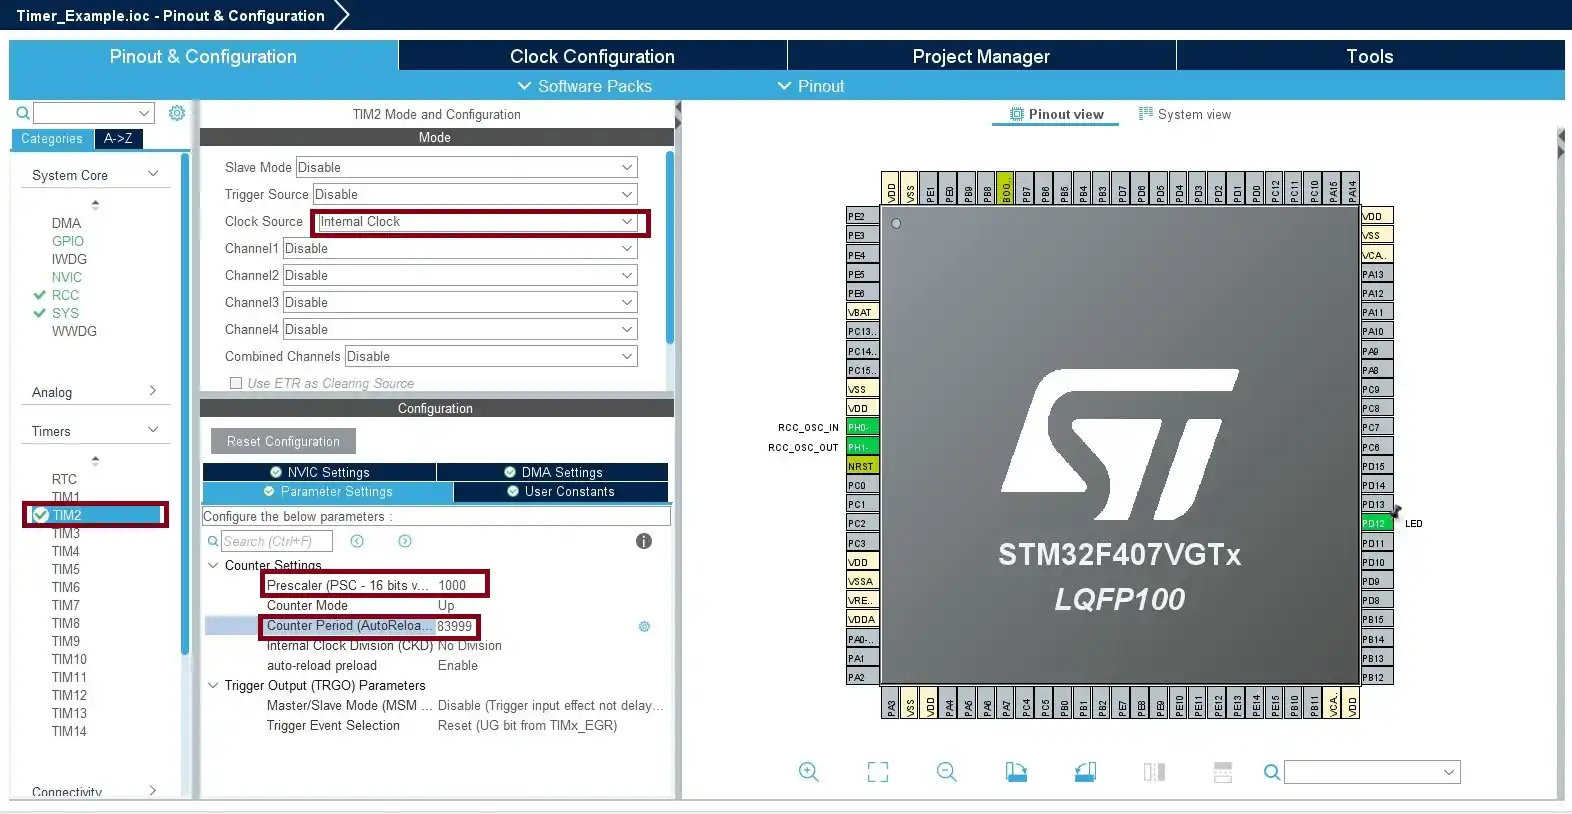1572x814 pixels.
Task: Select the Parameter Settings tab
Action: pyautogui.click(x=328, y=491)
